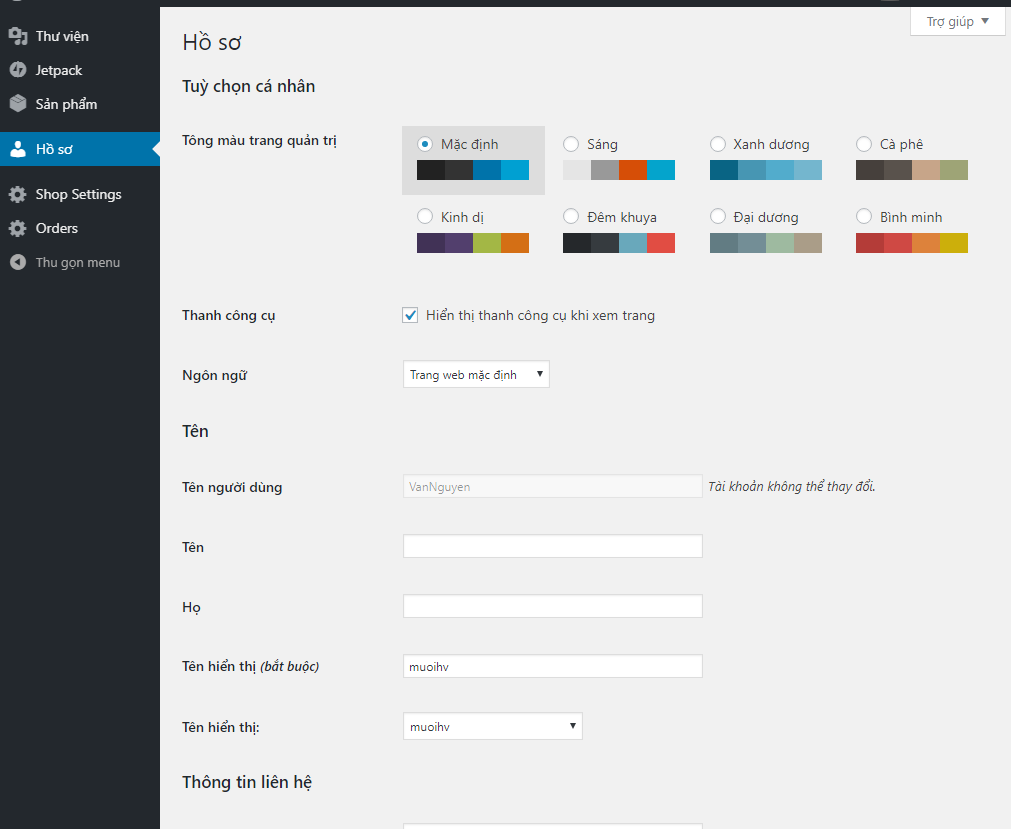1011x829 pixels.
Task: Select the Sáng color scheme radio
Action: pyautogui.click(x=571, y=144)
